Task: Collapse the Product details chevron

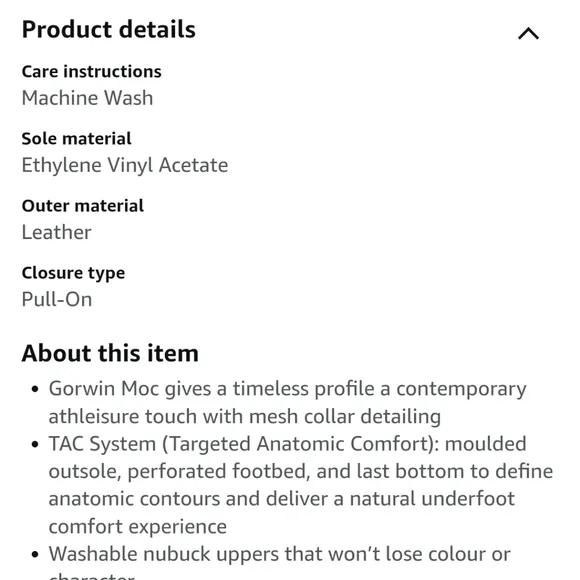Action: click(x=528, y=34)
